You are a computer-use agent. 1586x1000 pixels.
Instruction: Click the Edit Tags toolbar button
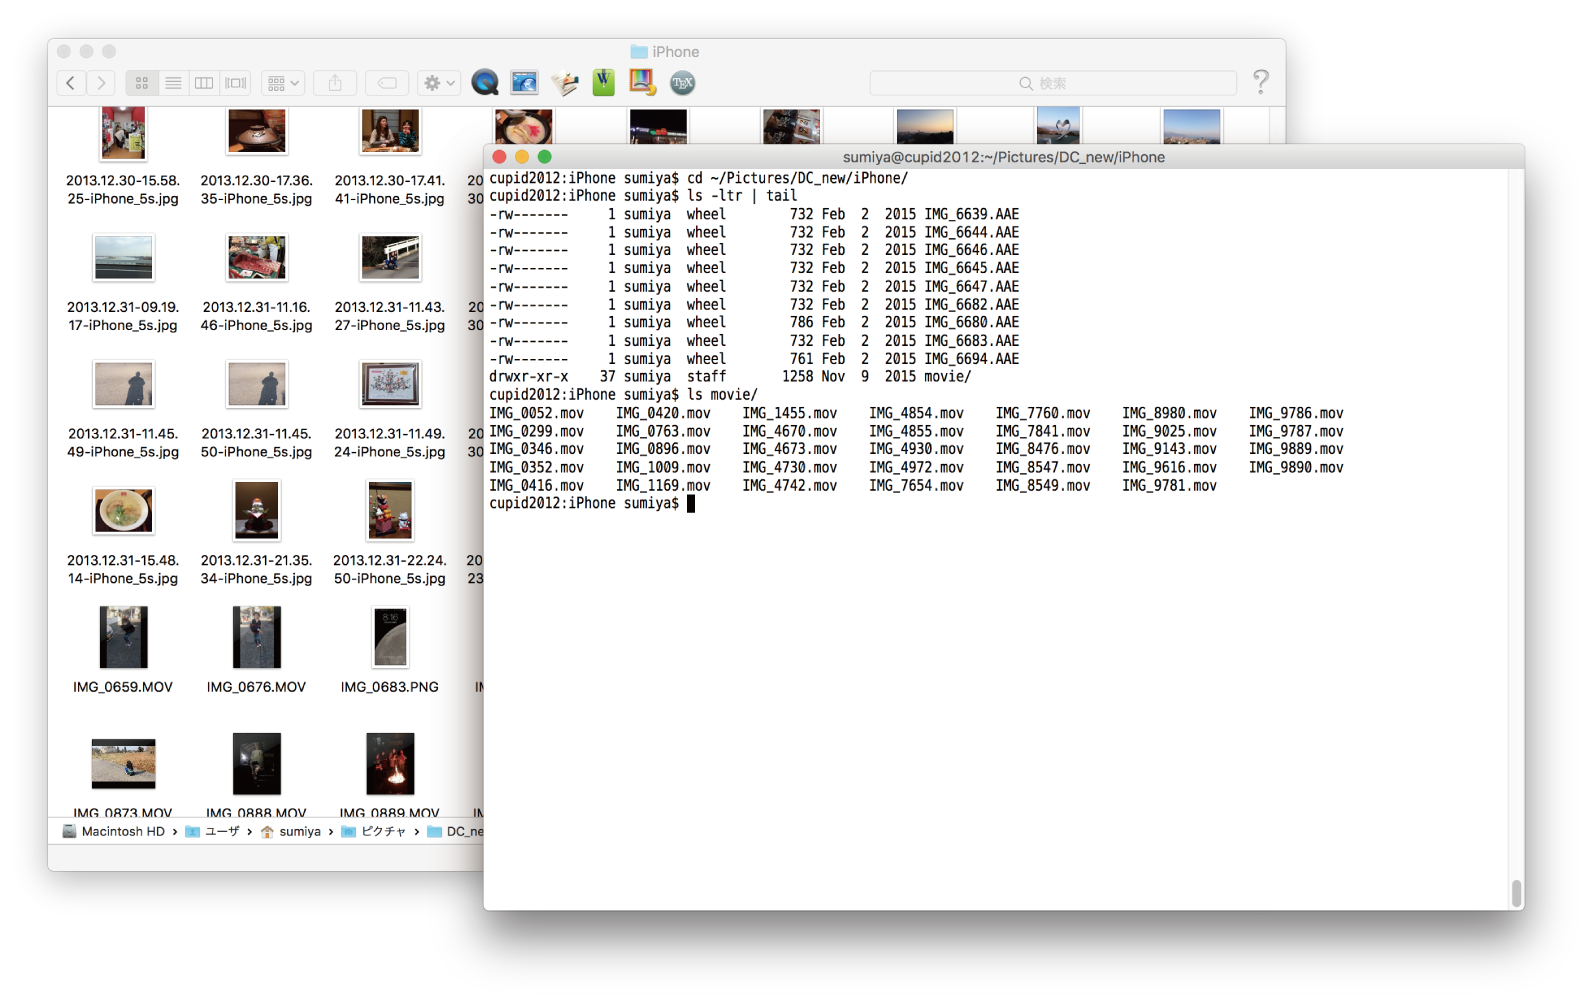(387, 83)
